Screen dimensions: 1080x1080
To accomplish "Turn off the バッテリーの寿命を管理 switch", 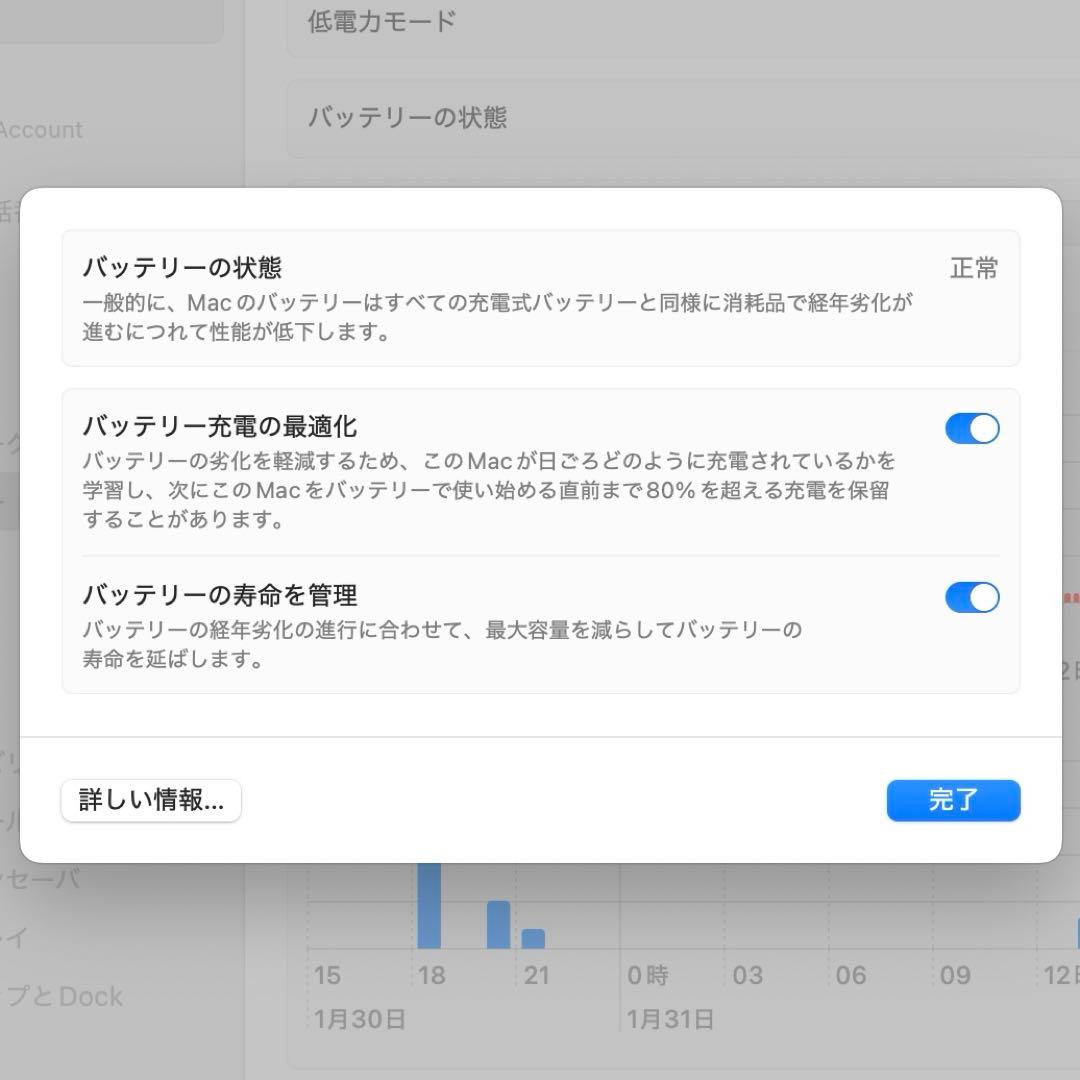I will click(x=971, y=597).
